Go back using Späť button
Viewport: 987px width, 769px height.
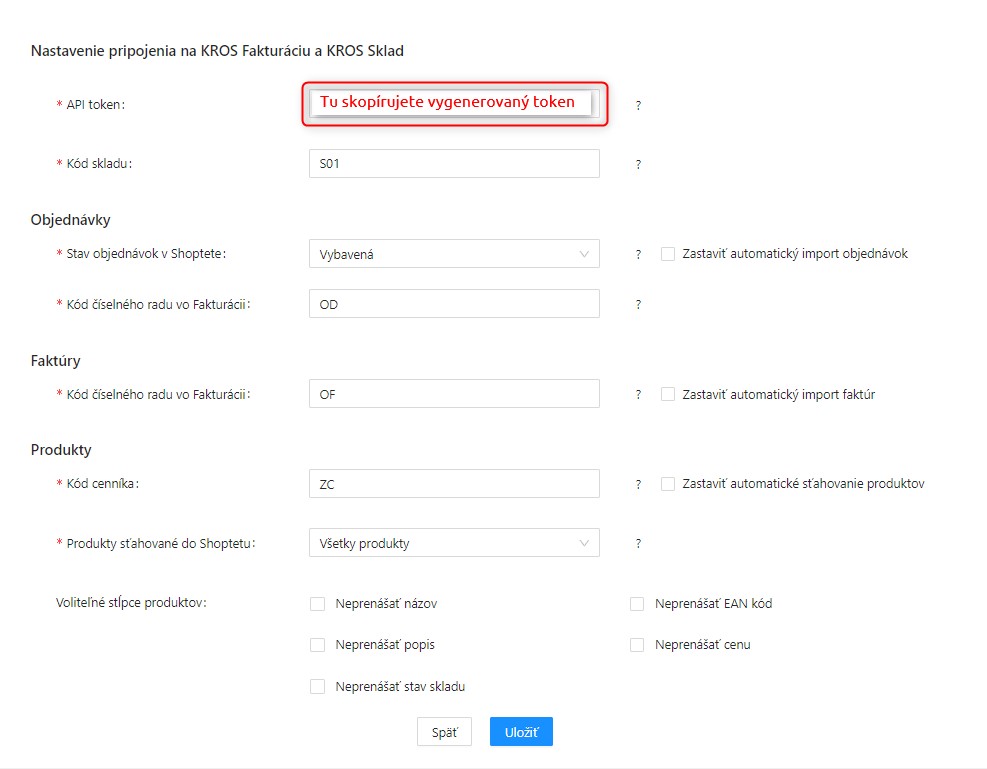click(444, 732)
